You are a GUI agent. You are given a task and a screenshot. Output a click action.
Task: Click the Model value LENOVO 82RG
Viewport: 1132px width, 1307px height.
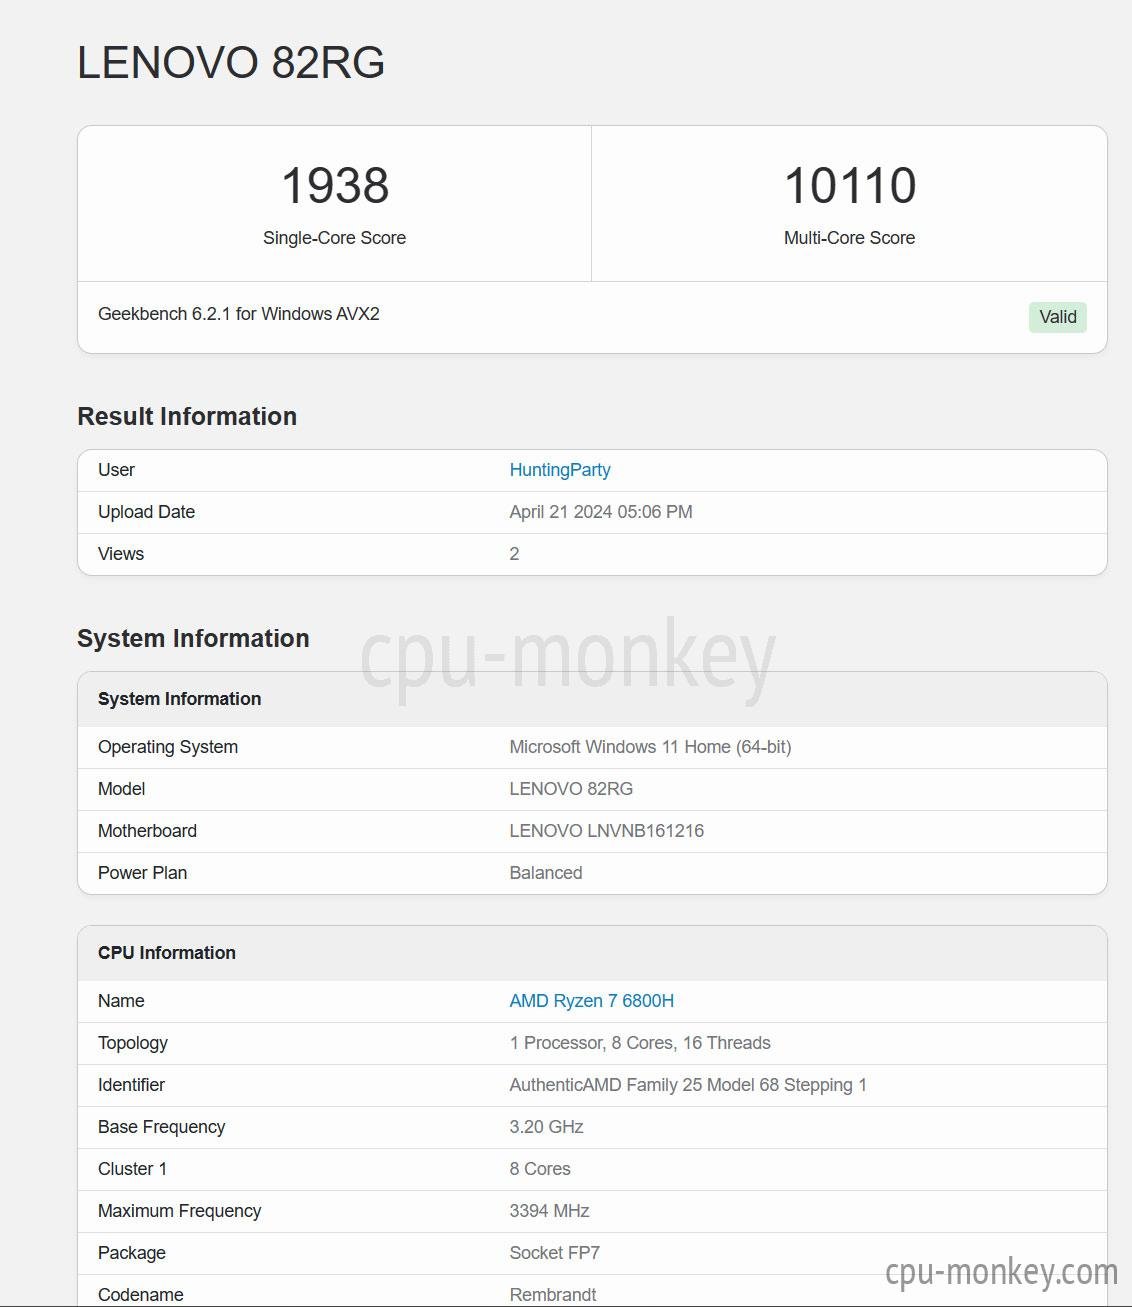click(571, 789)
